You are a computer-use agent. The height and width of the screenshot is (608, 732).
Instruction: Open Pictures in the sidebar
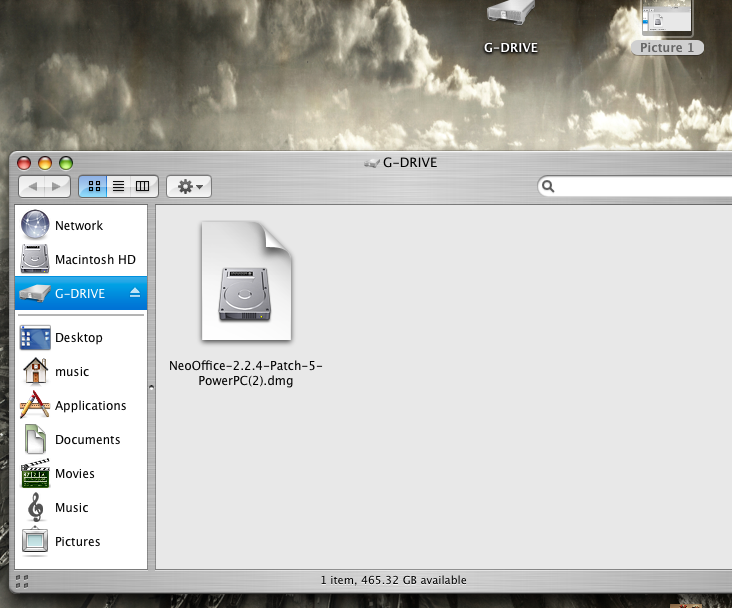[81, 542]
